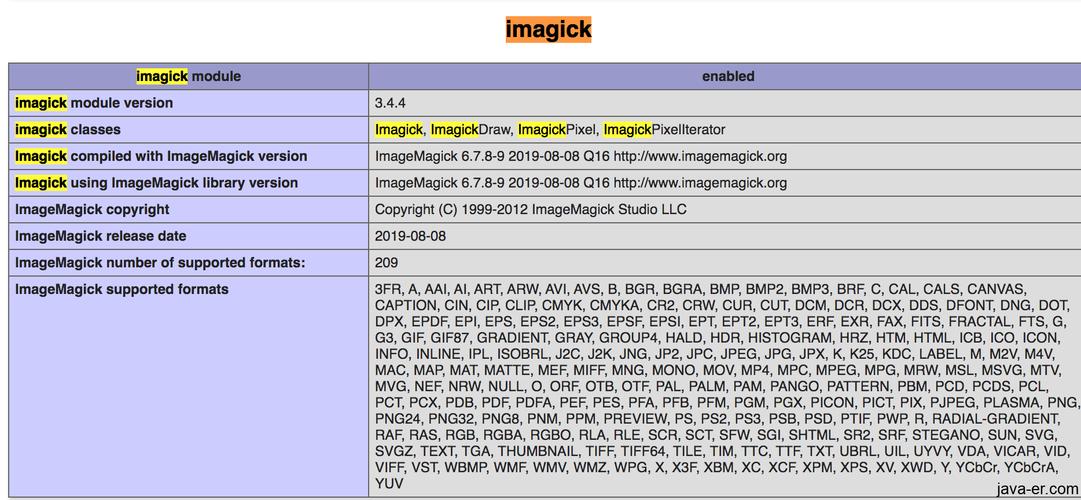This screenshot has height=500, width=1081.
Task: Click the classes list starting 'Imagick, ImagickDraw'
Action: click(x=550, y=130)
